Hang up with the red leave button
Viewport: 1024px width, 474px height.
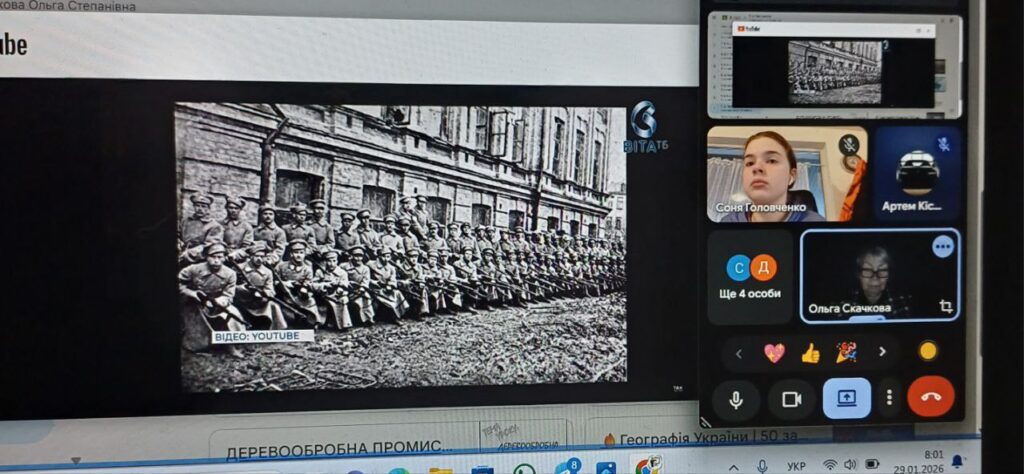(x=930, y=397)
